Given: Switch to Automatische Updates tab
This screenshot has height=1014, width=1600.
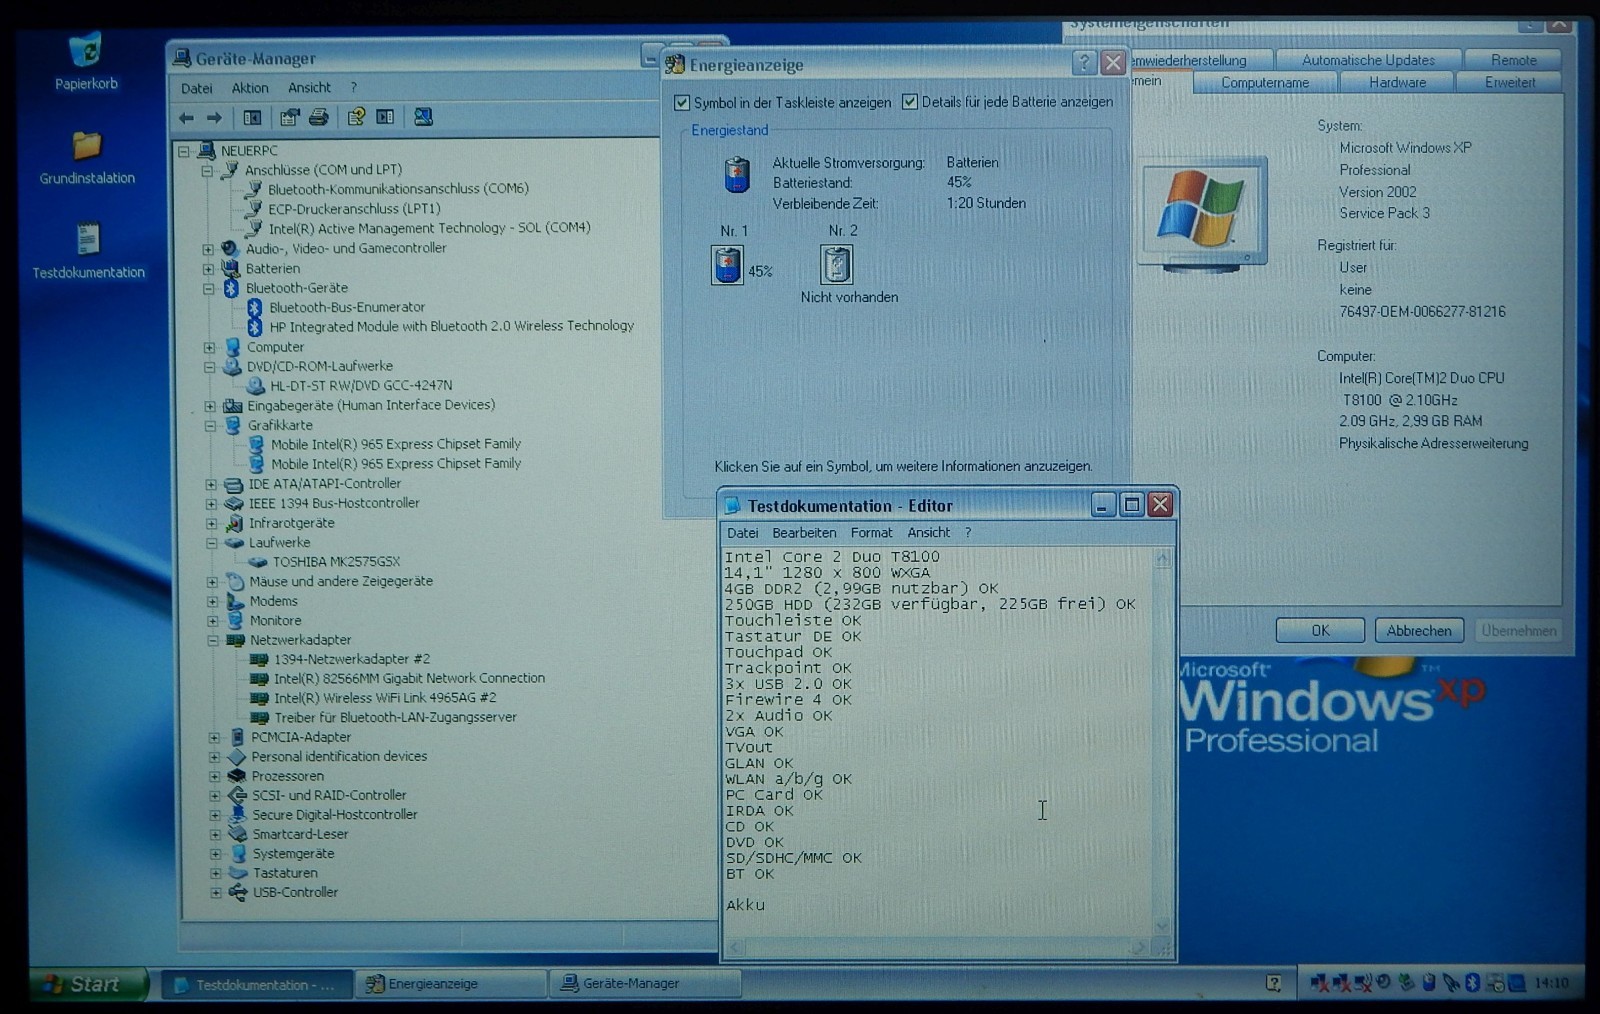Looking at the screenshot, I should click(1368, 60).
